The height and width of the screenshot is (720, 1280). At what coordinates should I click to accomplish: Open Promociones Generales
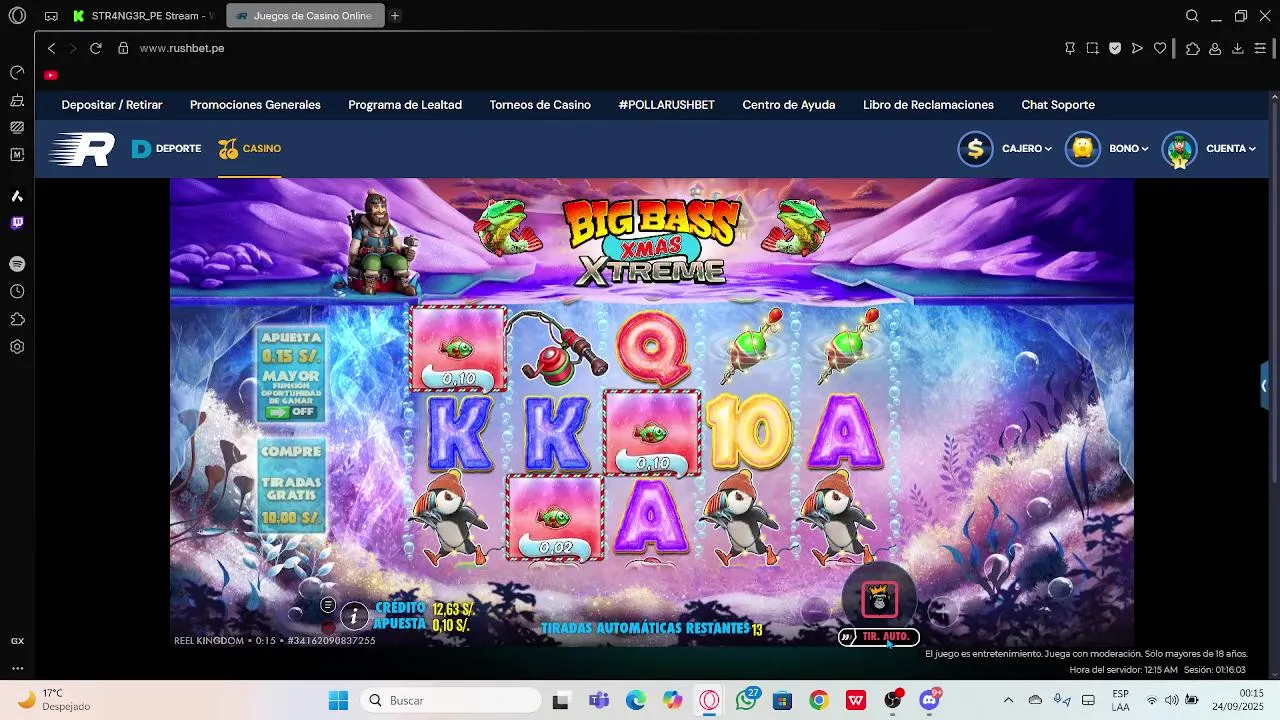click(255, 105)
